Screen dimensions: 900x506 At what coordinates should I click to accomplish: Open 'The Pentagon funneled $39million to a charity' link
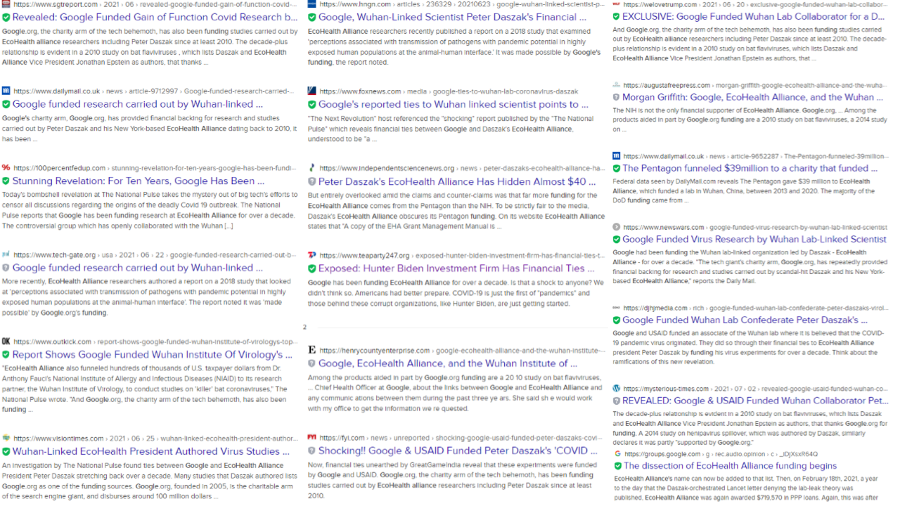pyautogui.click(x=750, y=168)
